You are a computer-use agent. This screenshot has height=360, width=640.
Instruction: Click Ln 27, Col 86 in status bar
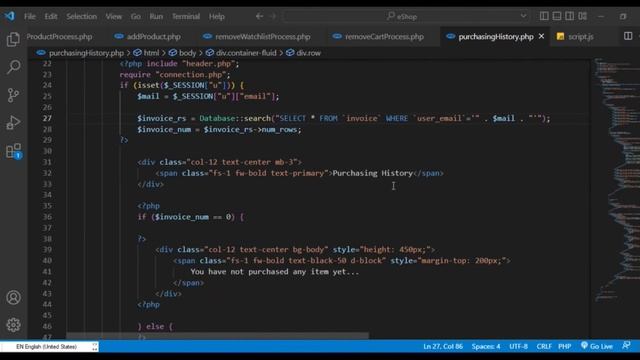443,346
